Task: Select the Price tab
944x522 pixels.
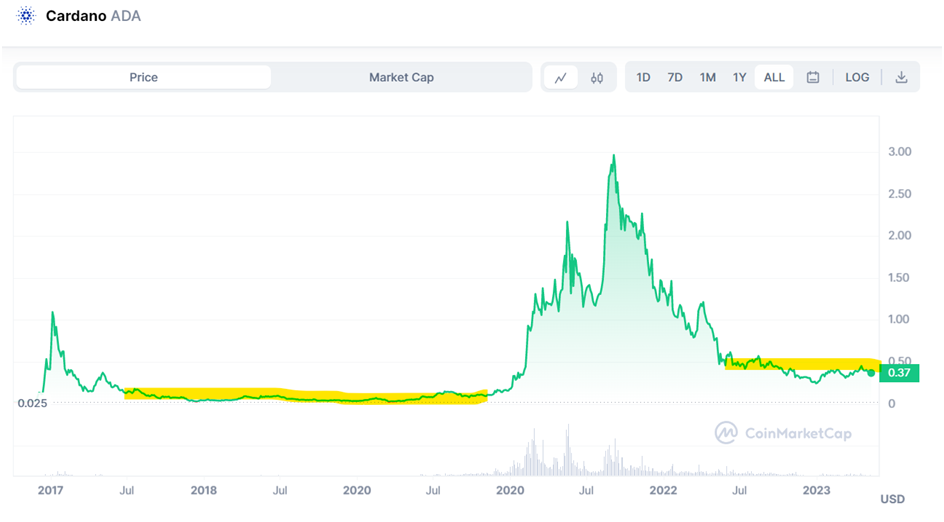Action: click(143, 77)
